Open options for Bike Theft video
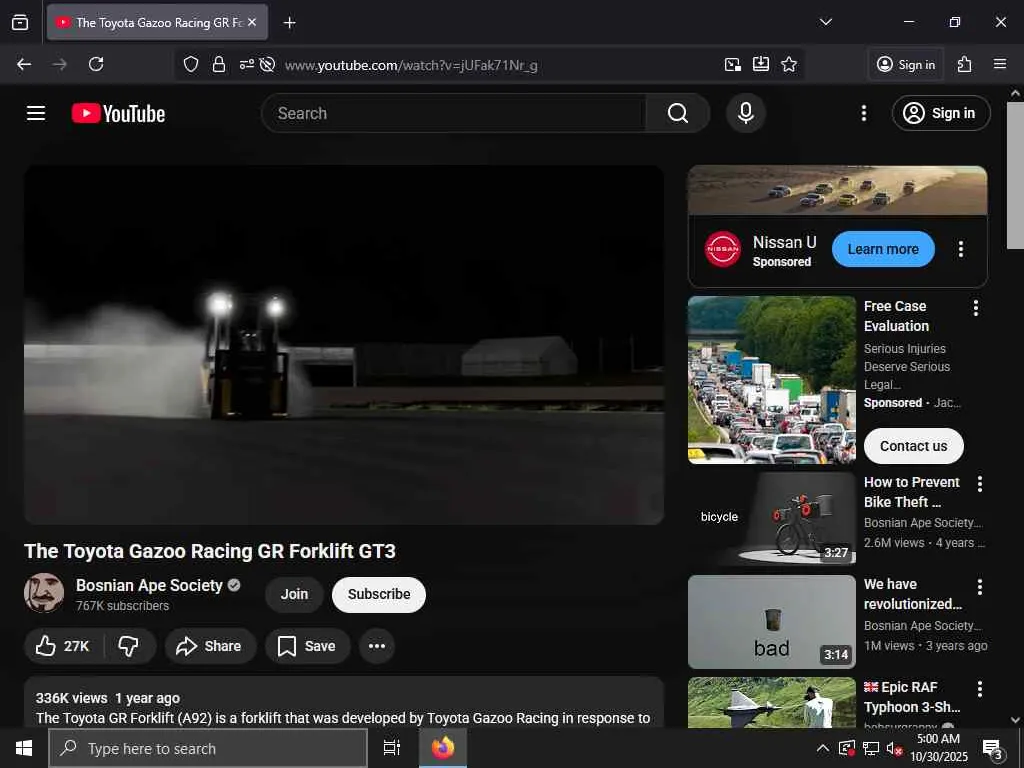 pyautogui.click(x=980, y=483)
